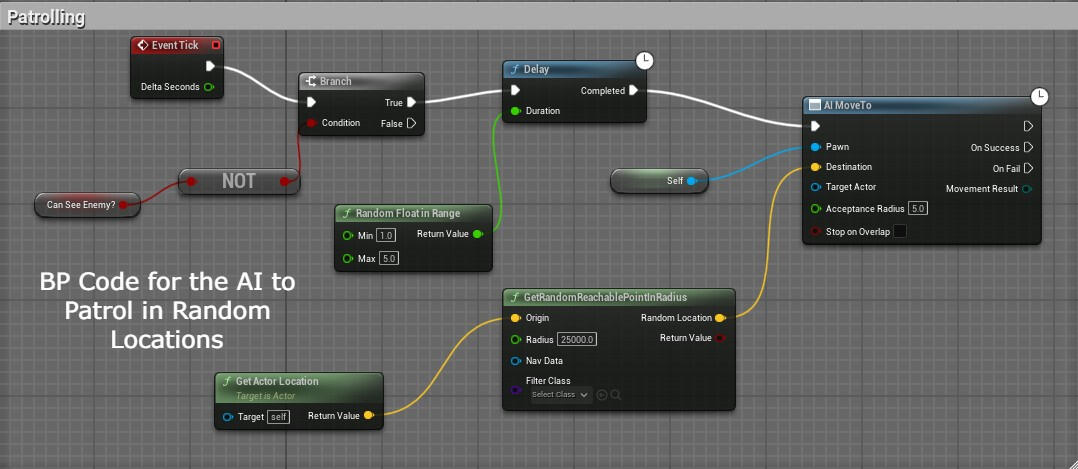Click the Delay Completed output pin
This screenshot has width=1078, height=469.
pos(633,90)
